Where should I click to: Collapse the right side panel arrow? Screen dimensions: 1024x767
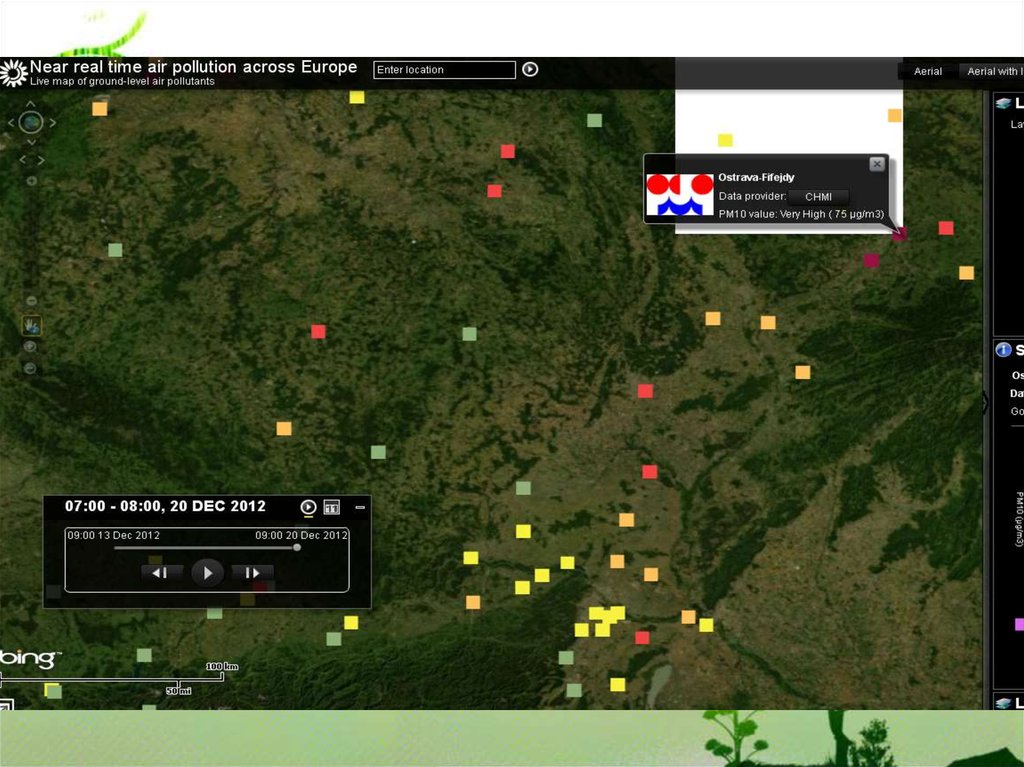pyautogui.click(x=985, y=402)
